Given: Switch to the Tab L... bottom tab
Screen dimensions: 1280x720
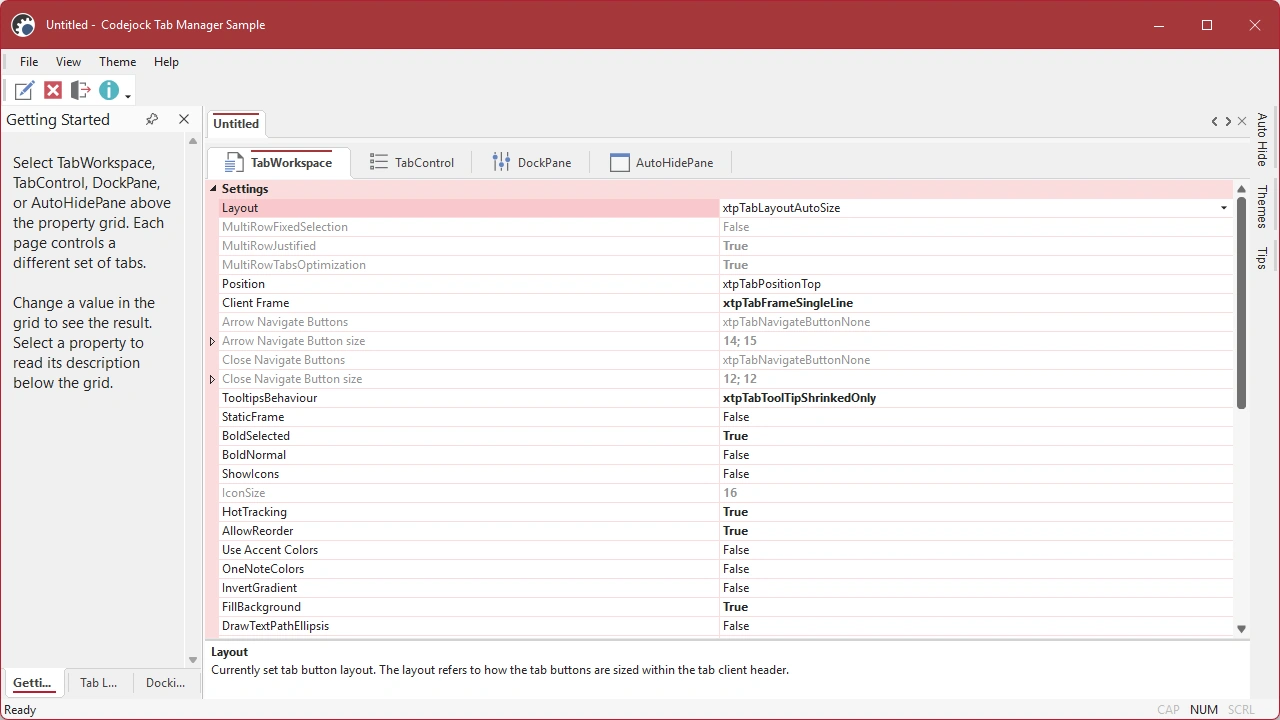Looking at the screenshot, I should (x=99, y=683).
